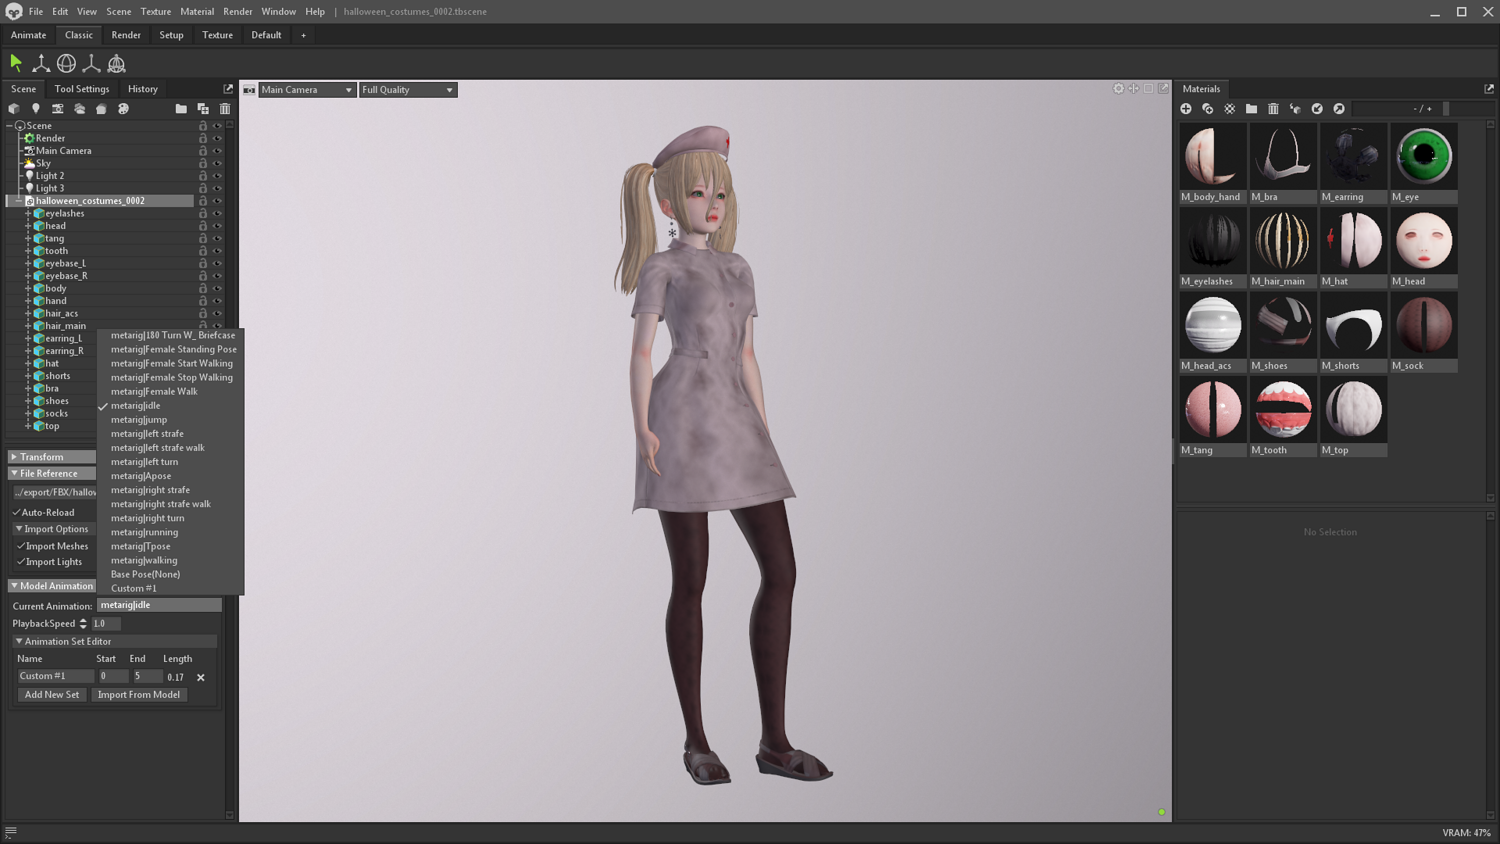
Task: Choose the Rotate sphere tool
Action: pyautogui.click(x=66, y=63)
